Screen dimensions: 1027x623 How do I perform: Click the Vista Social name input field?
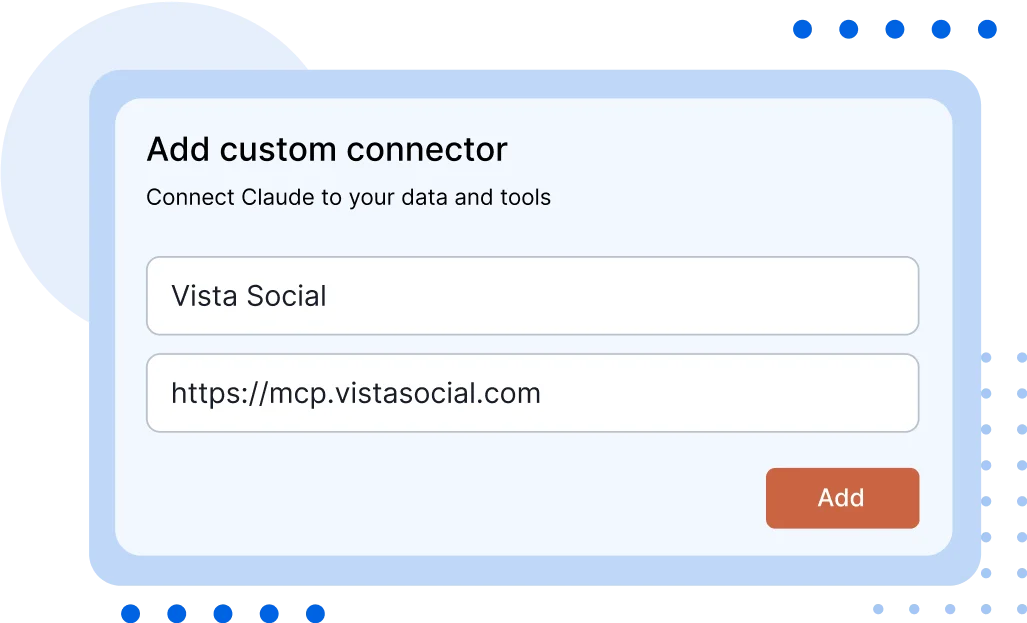532,295
